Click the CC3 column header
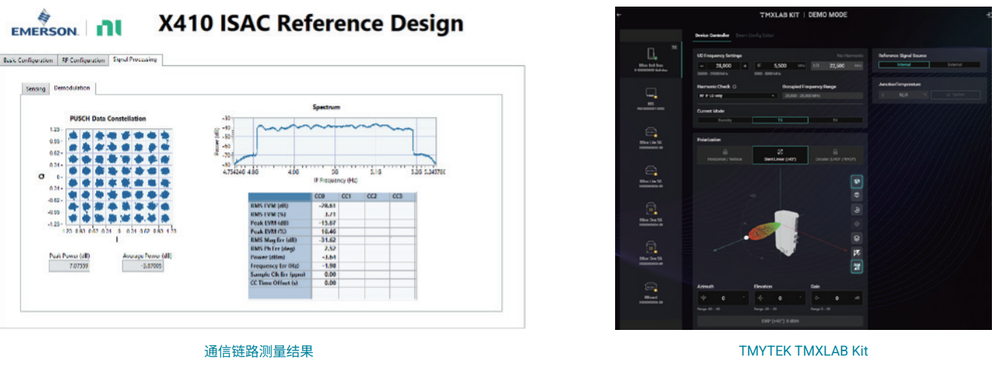The height and width of the screenshot is (371, 1000). [x=403, y=196]
